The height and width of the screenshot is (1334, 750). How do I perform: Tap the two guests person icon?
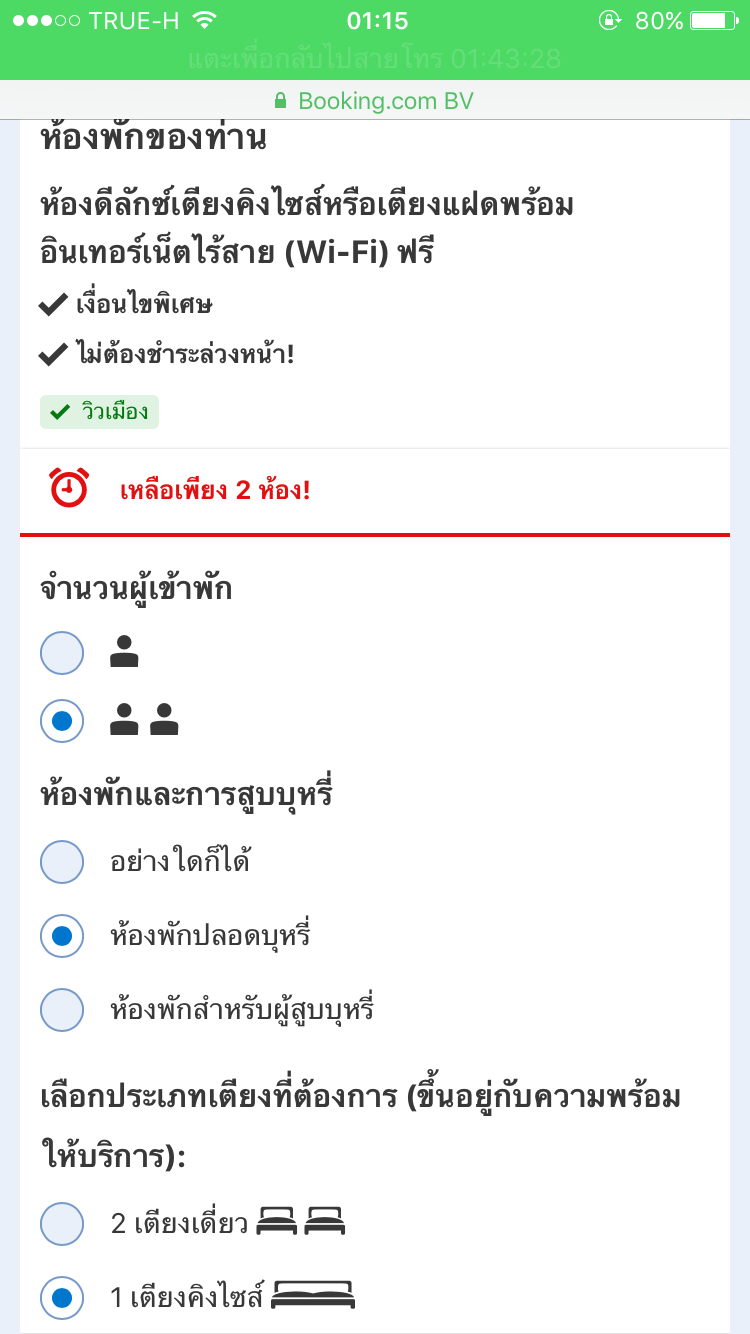[x=143, y=720]
